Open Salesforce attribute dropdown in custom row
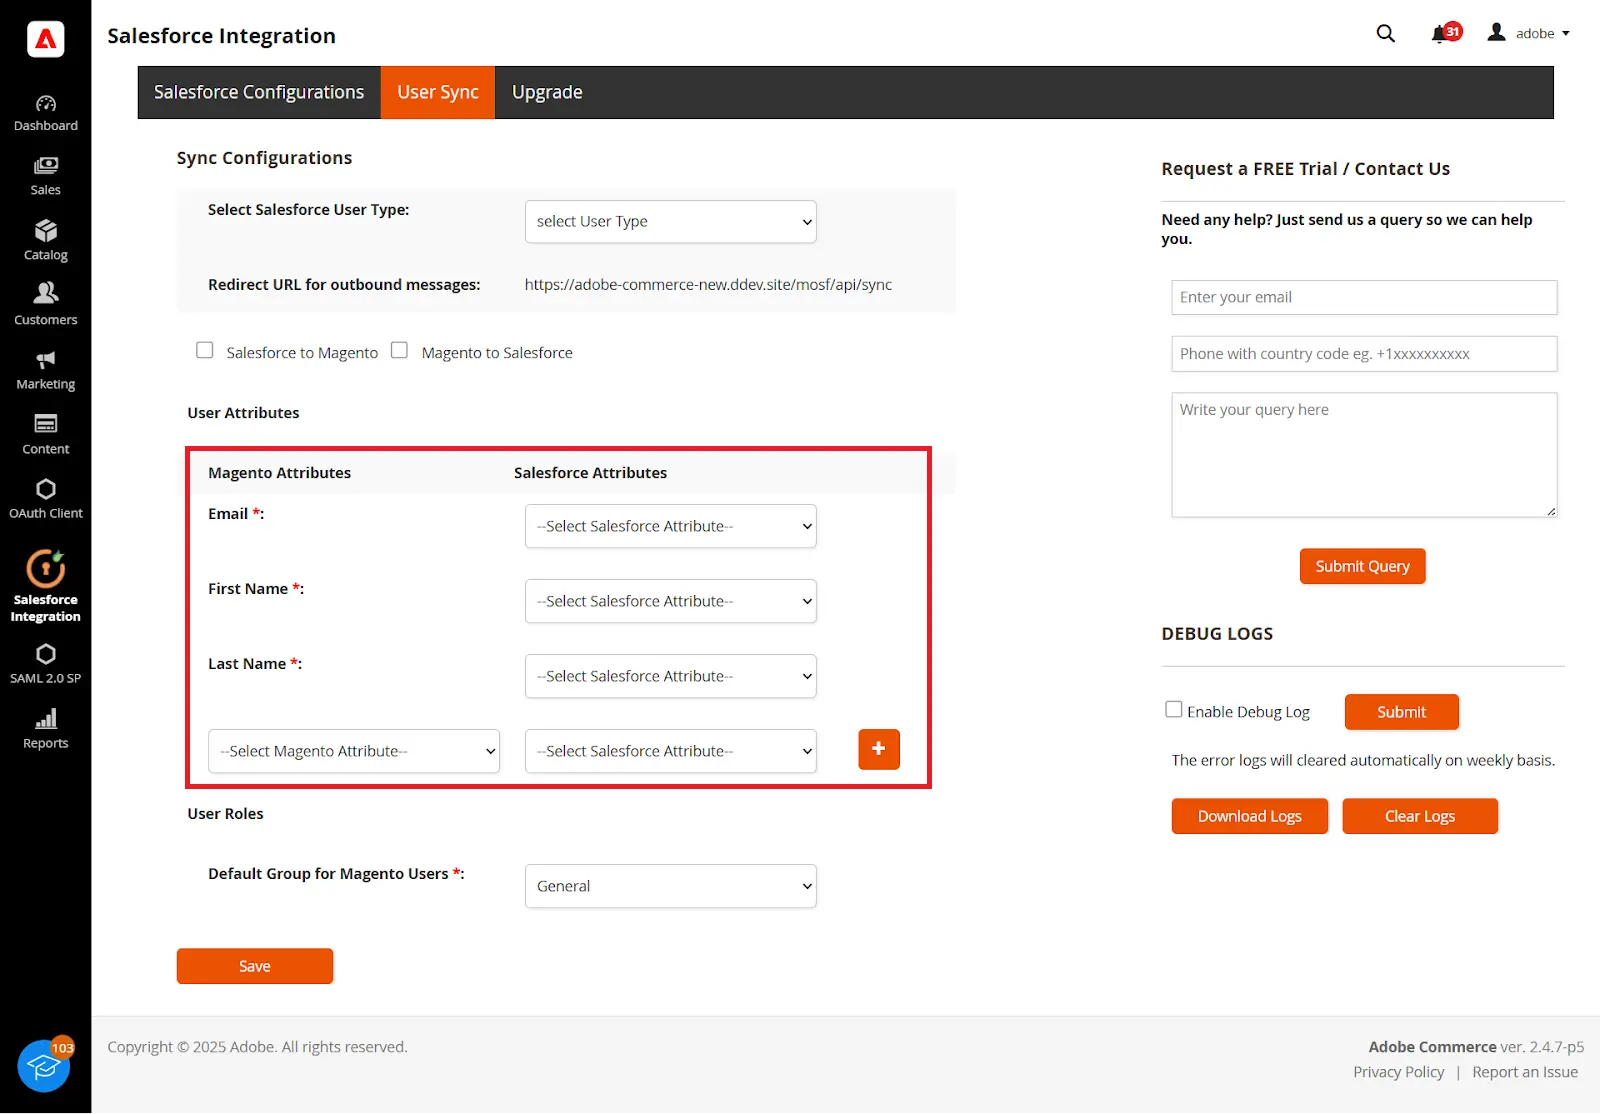 [671, 751]
